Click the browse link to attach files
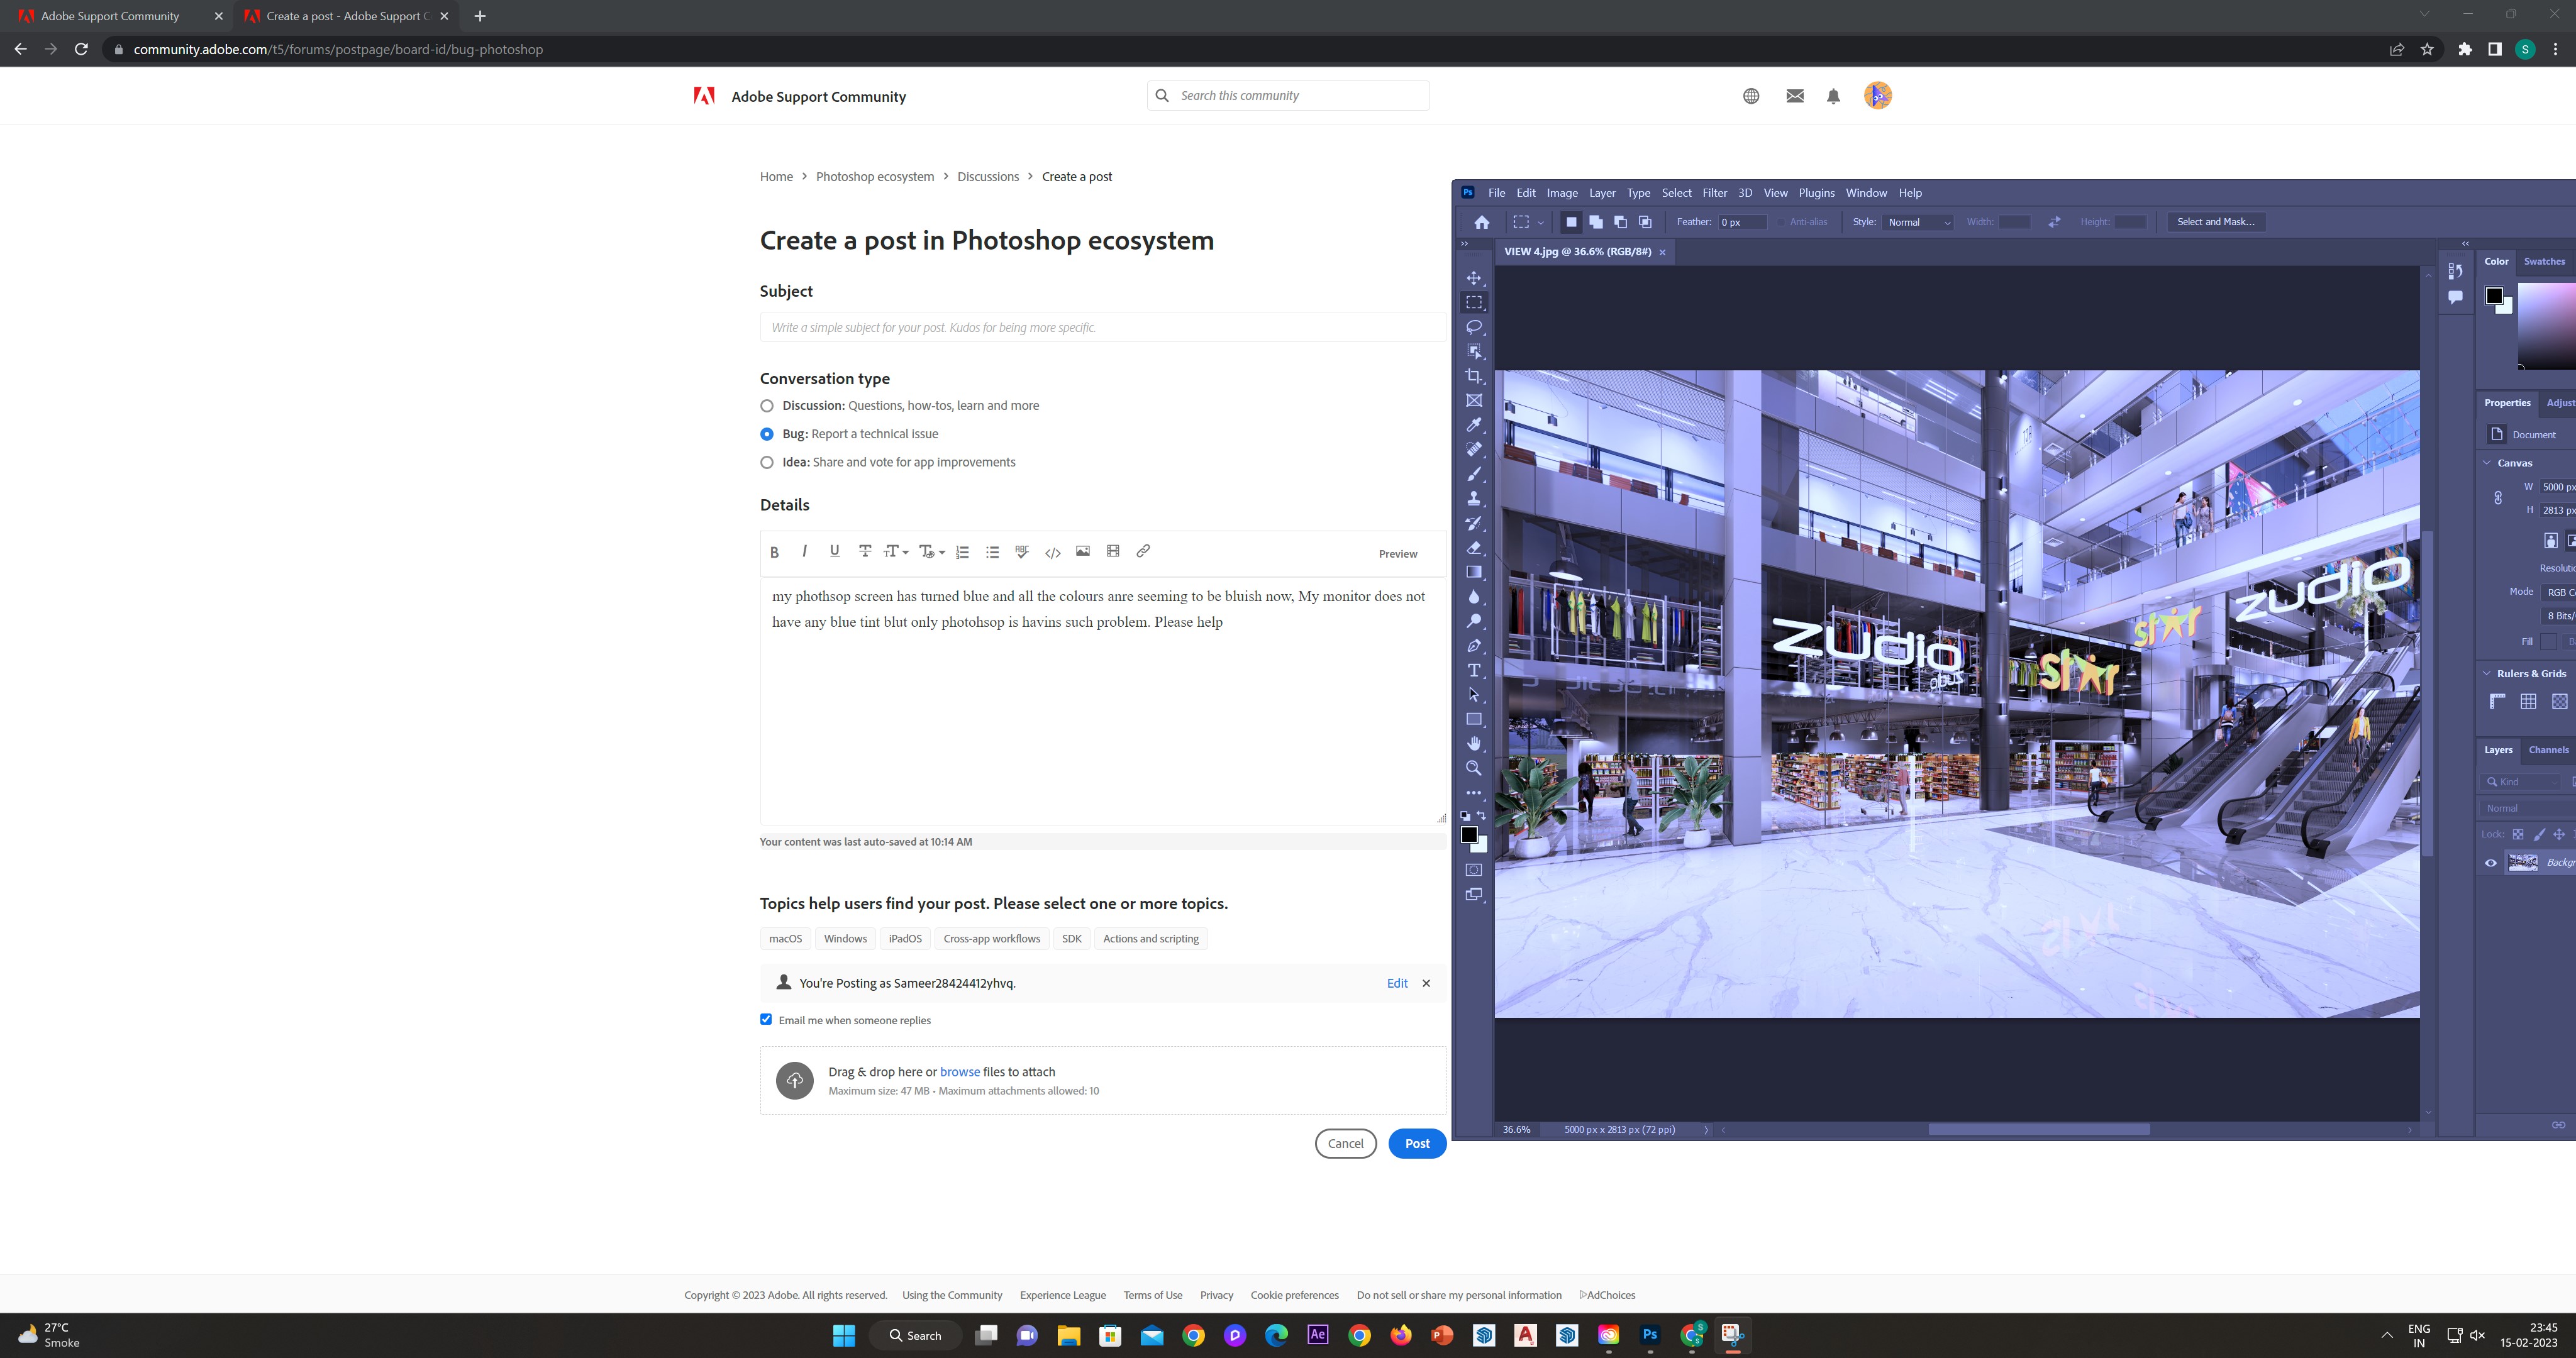The width and height of the screenshot is (2576, 1358). 959,1071
